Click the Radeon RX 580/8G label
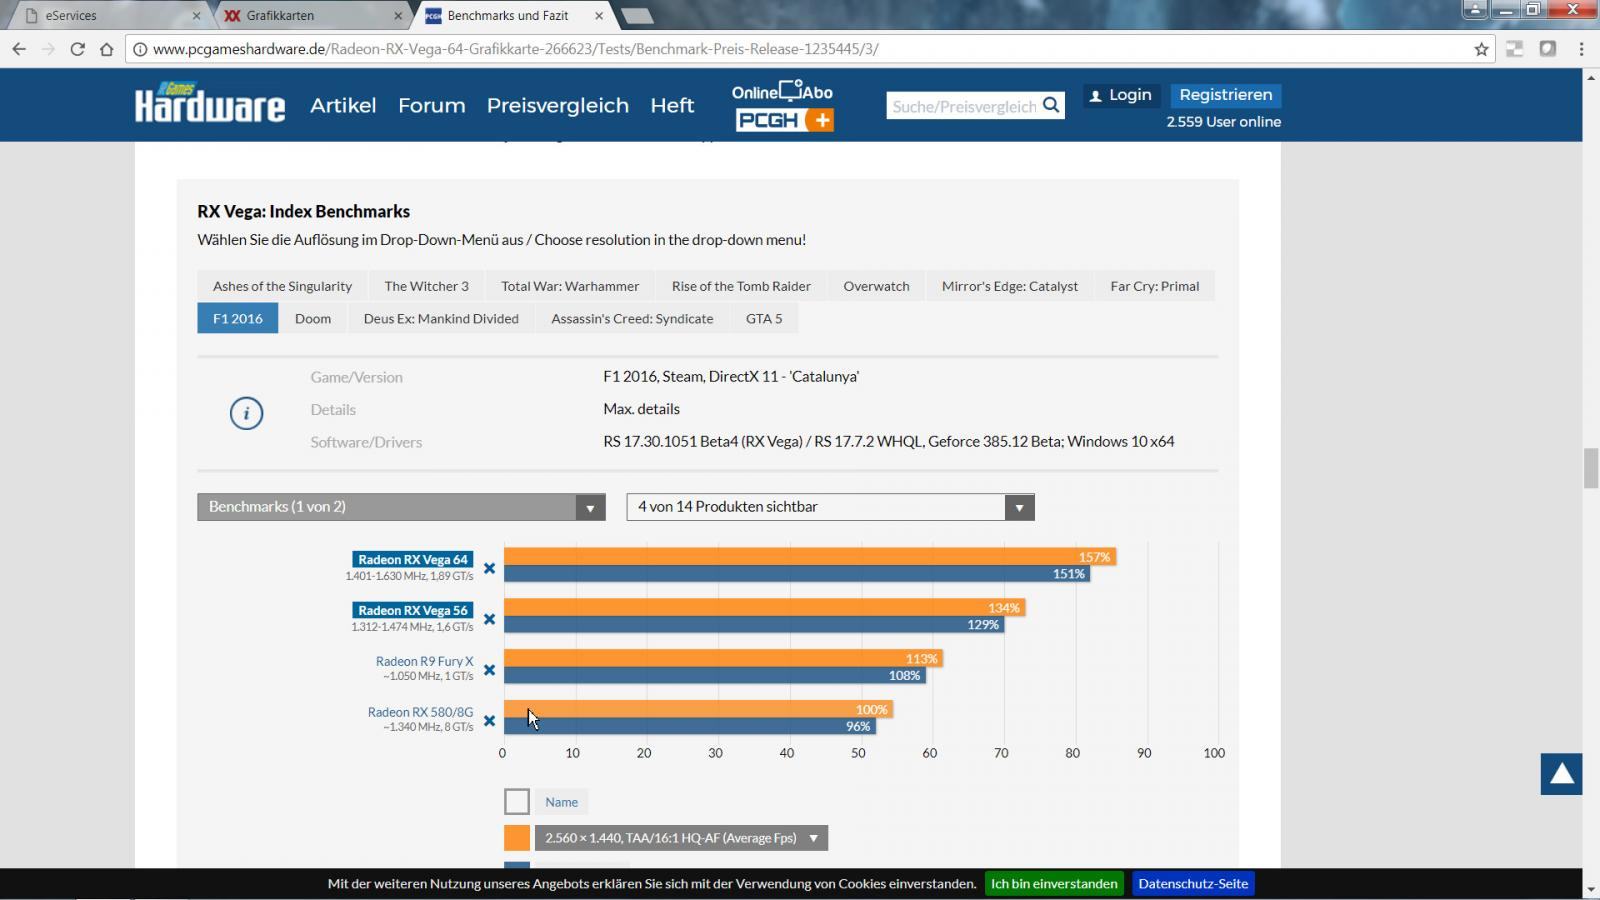The width and height of the screenshot is (1600, 900). 420,712
